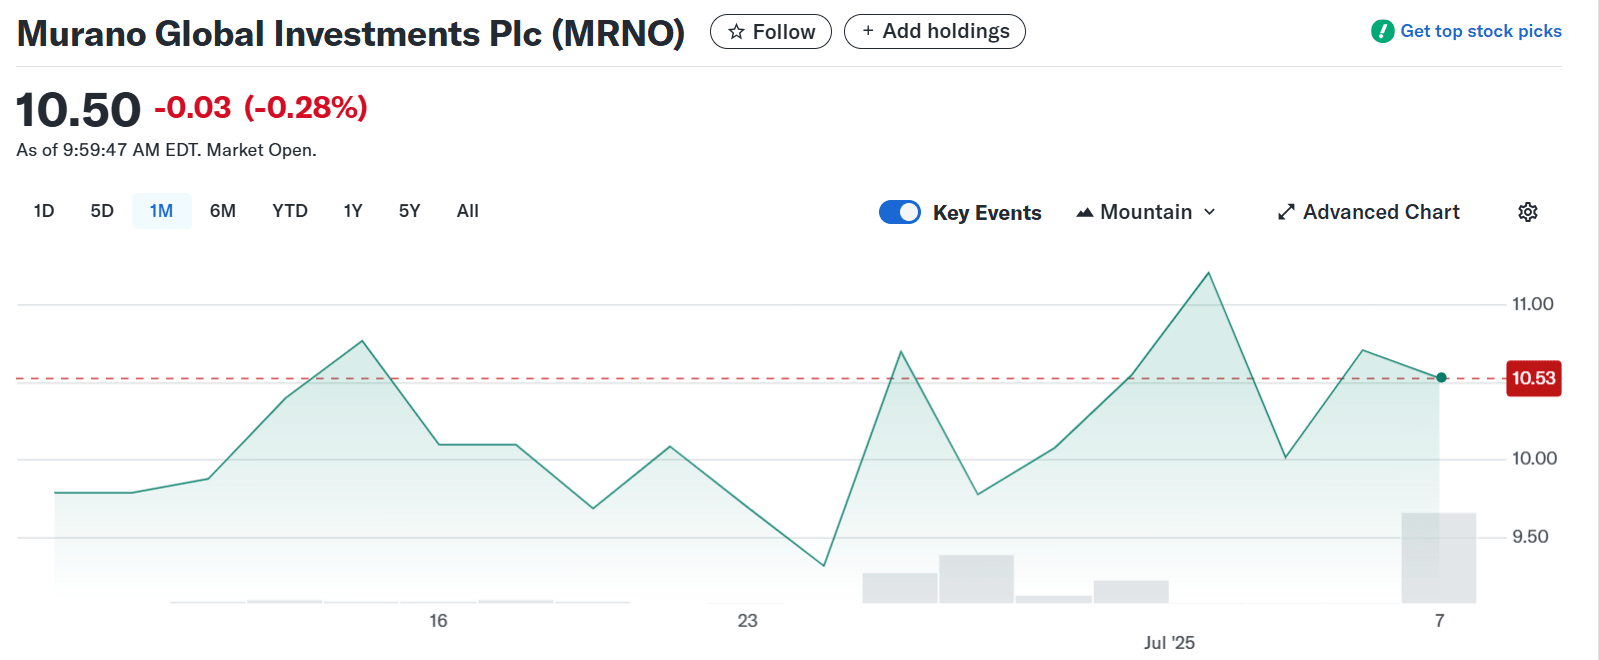Screen dimensions: 1599x660
Task: Click the Jul '25 axis label
Action: click(1169, 643)
